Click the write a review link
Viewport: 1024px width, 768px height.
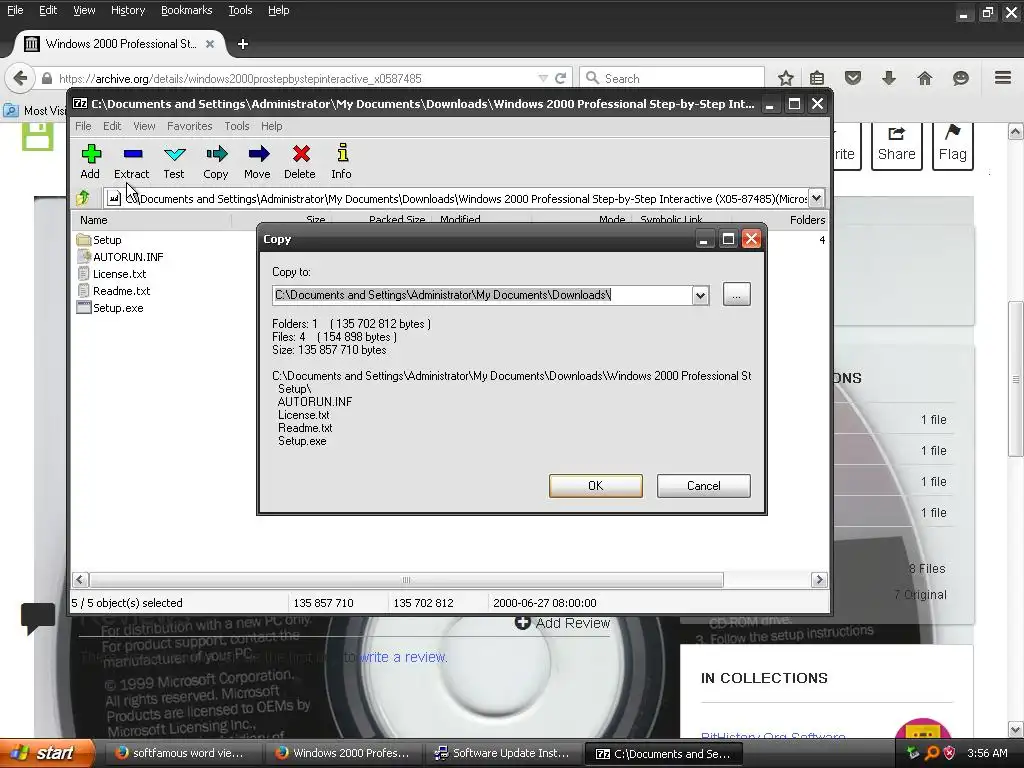coord(403,657)
